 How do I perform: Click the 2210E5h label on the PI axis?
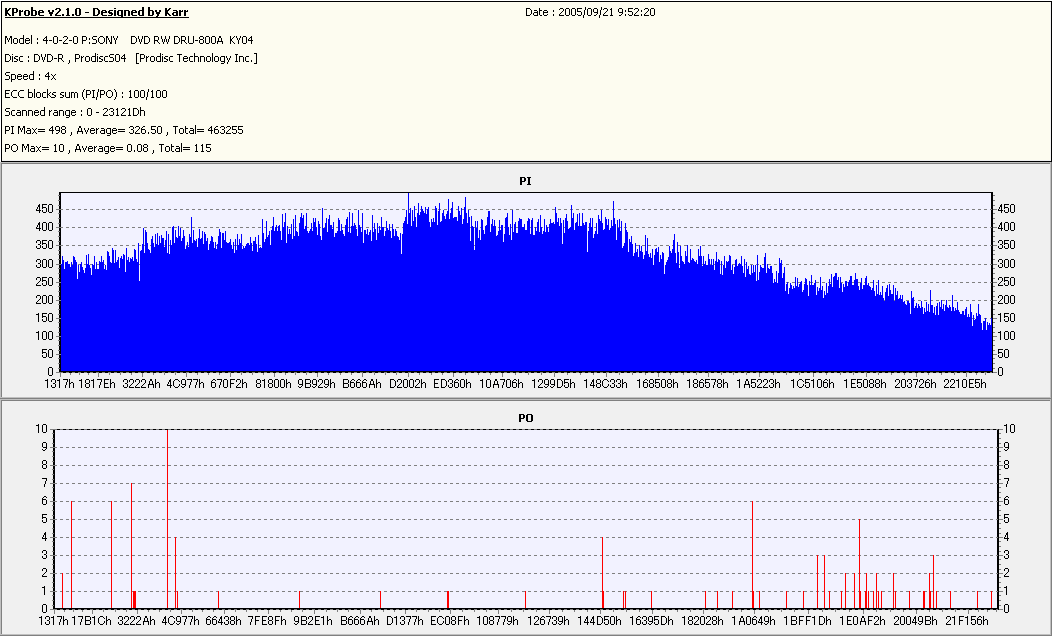click(x=965, y=384)
